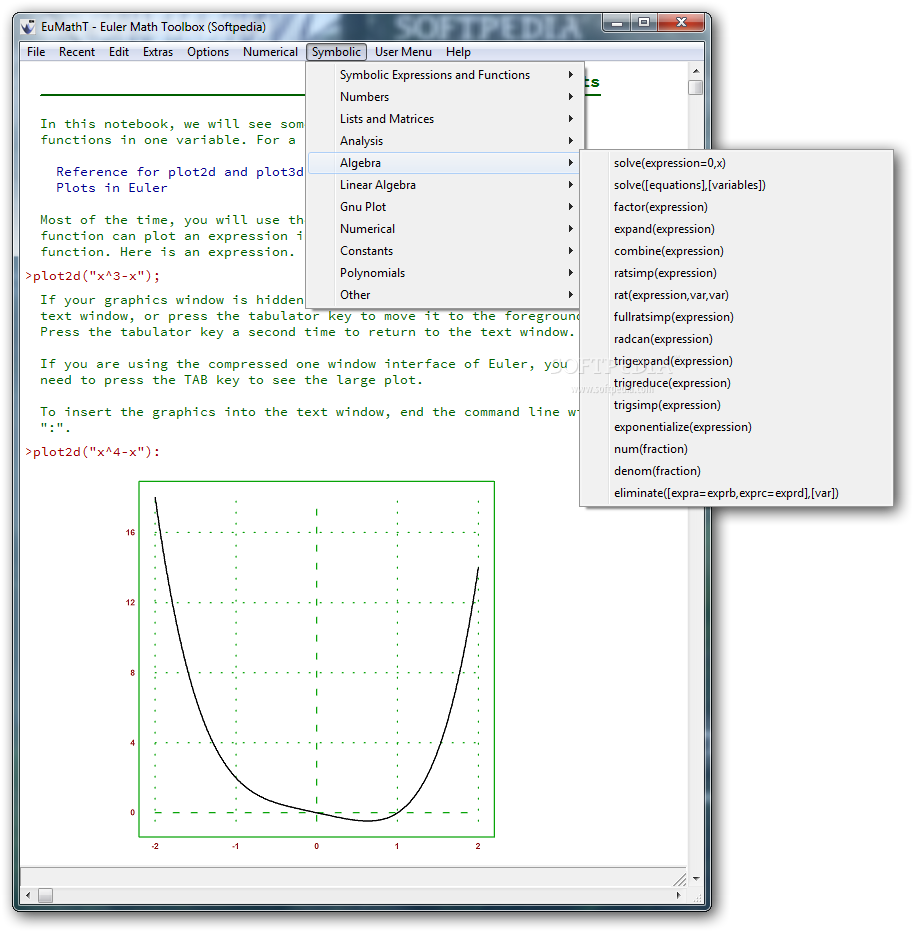Image resolution: width=914 pixels, height=932 pixels.
Task: Expand Symbolic Expressions and Functions submenu
Action: click(445, 75)
